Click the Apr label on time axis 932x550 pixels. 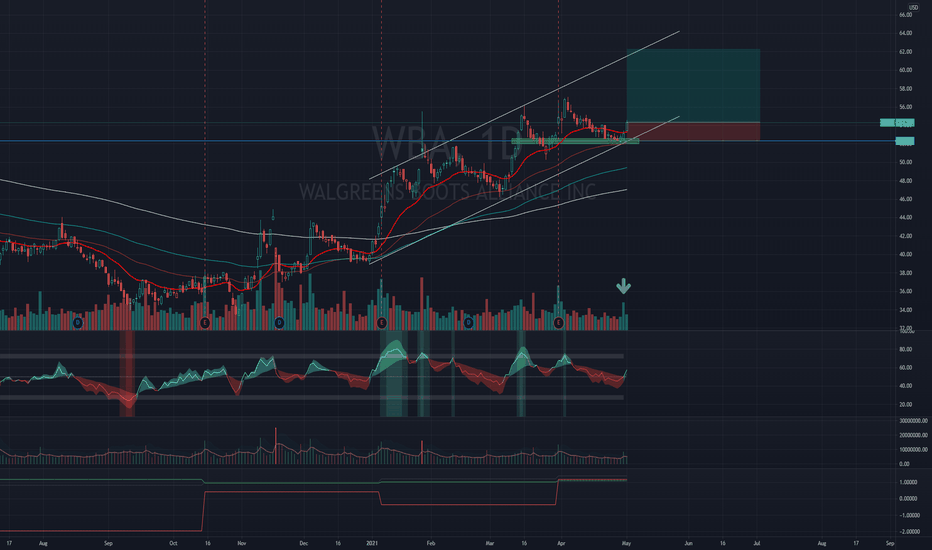coord(561,543)
